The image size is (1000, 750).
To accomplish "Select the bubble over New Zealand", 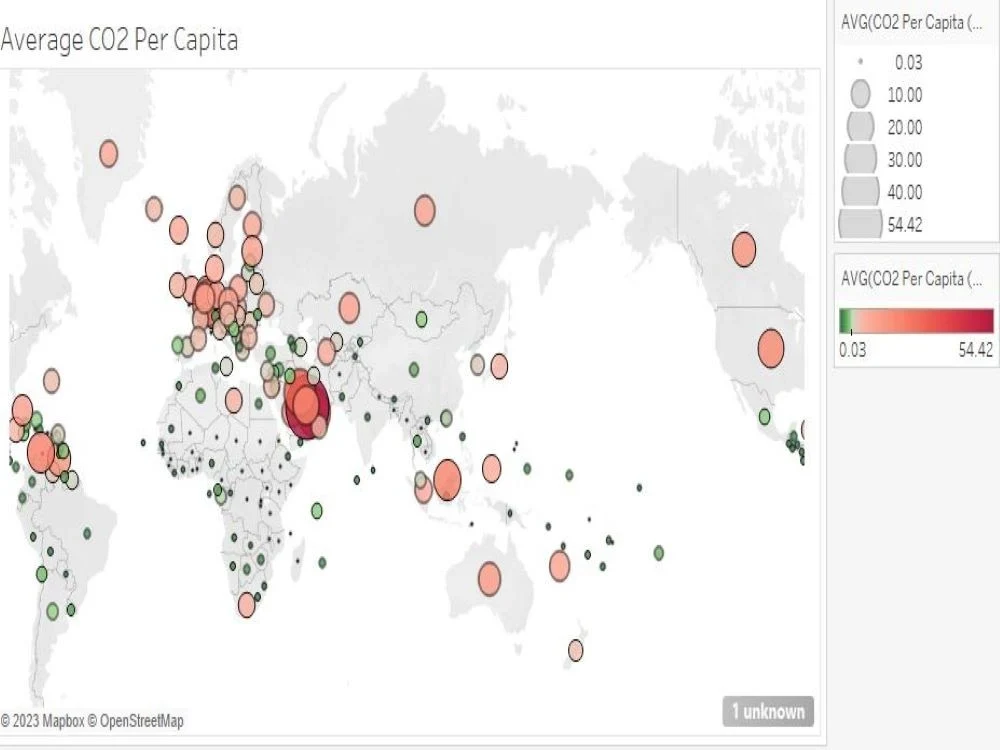I will 575,651.
